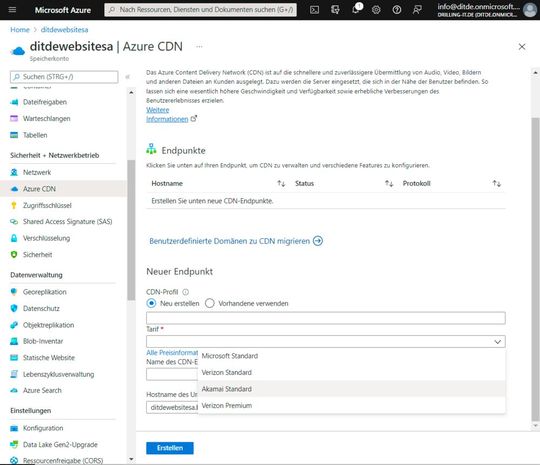Choose Microsoft Standard from Tarif list
Image resolution: width=540 pixels, height=465 pixels.
(352, 356)
